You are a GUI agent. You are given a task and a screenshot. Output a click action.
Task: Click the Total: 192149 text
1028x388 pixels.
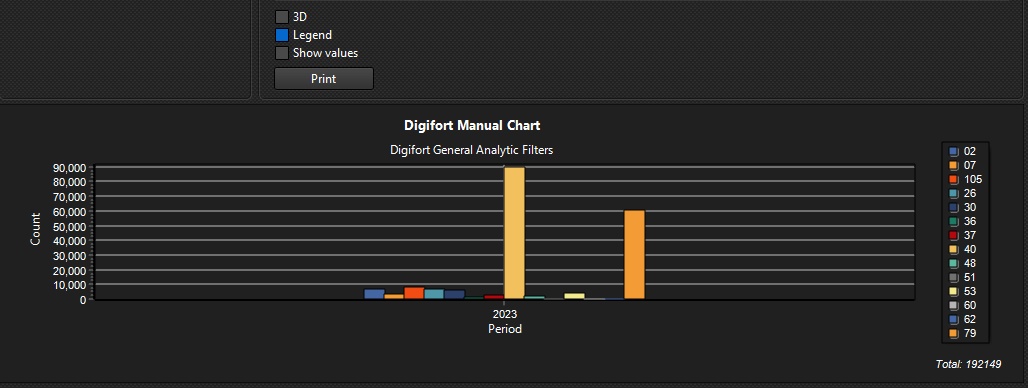click(968, 364)
